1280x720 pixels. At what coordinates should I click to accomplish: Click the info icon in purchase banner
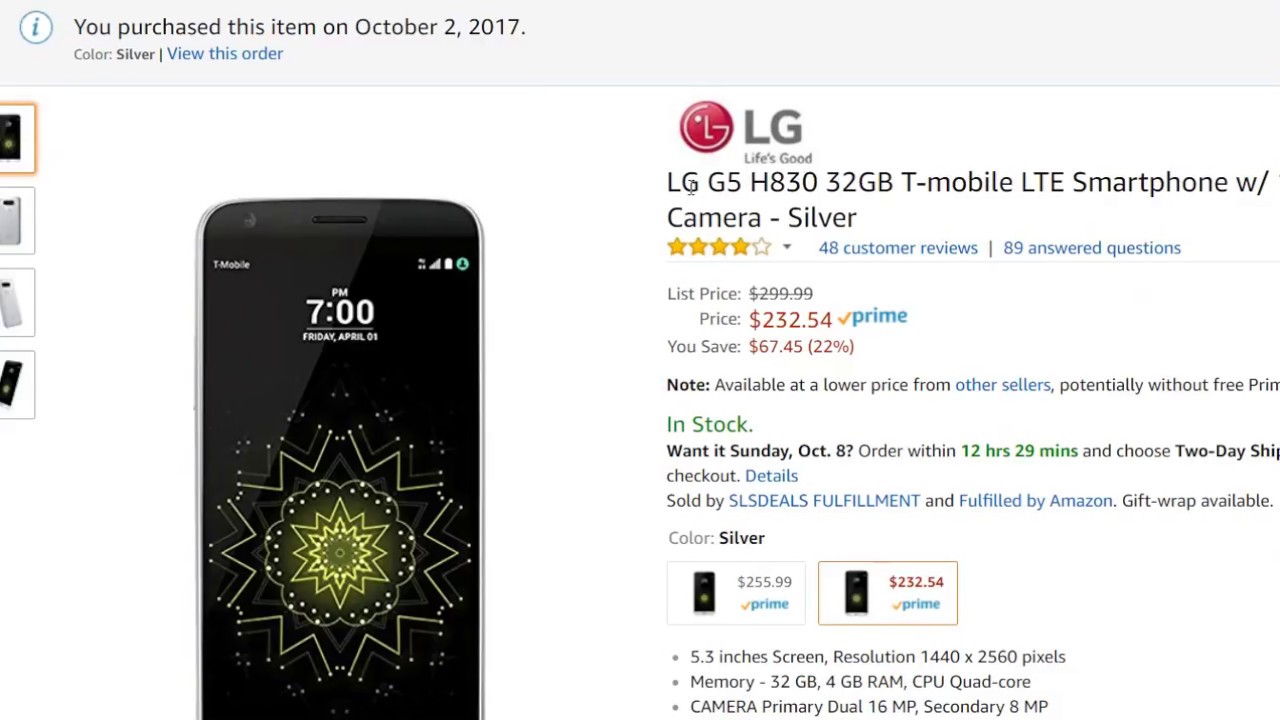[x=36, y=27]
